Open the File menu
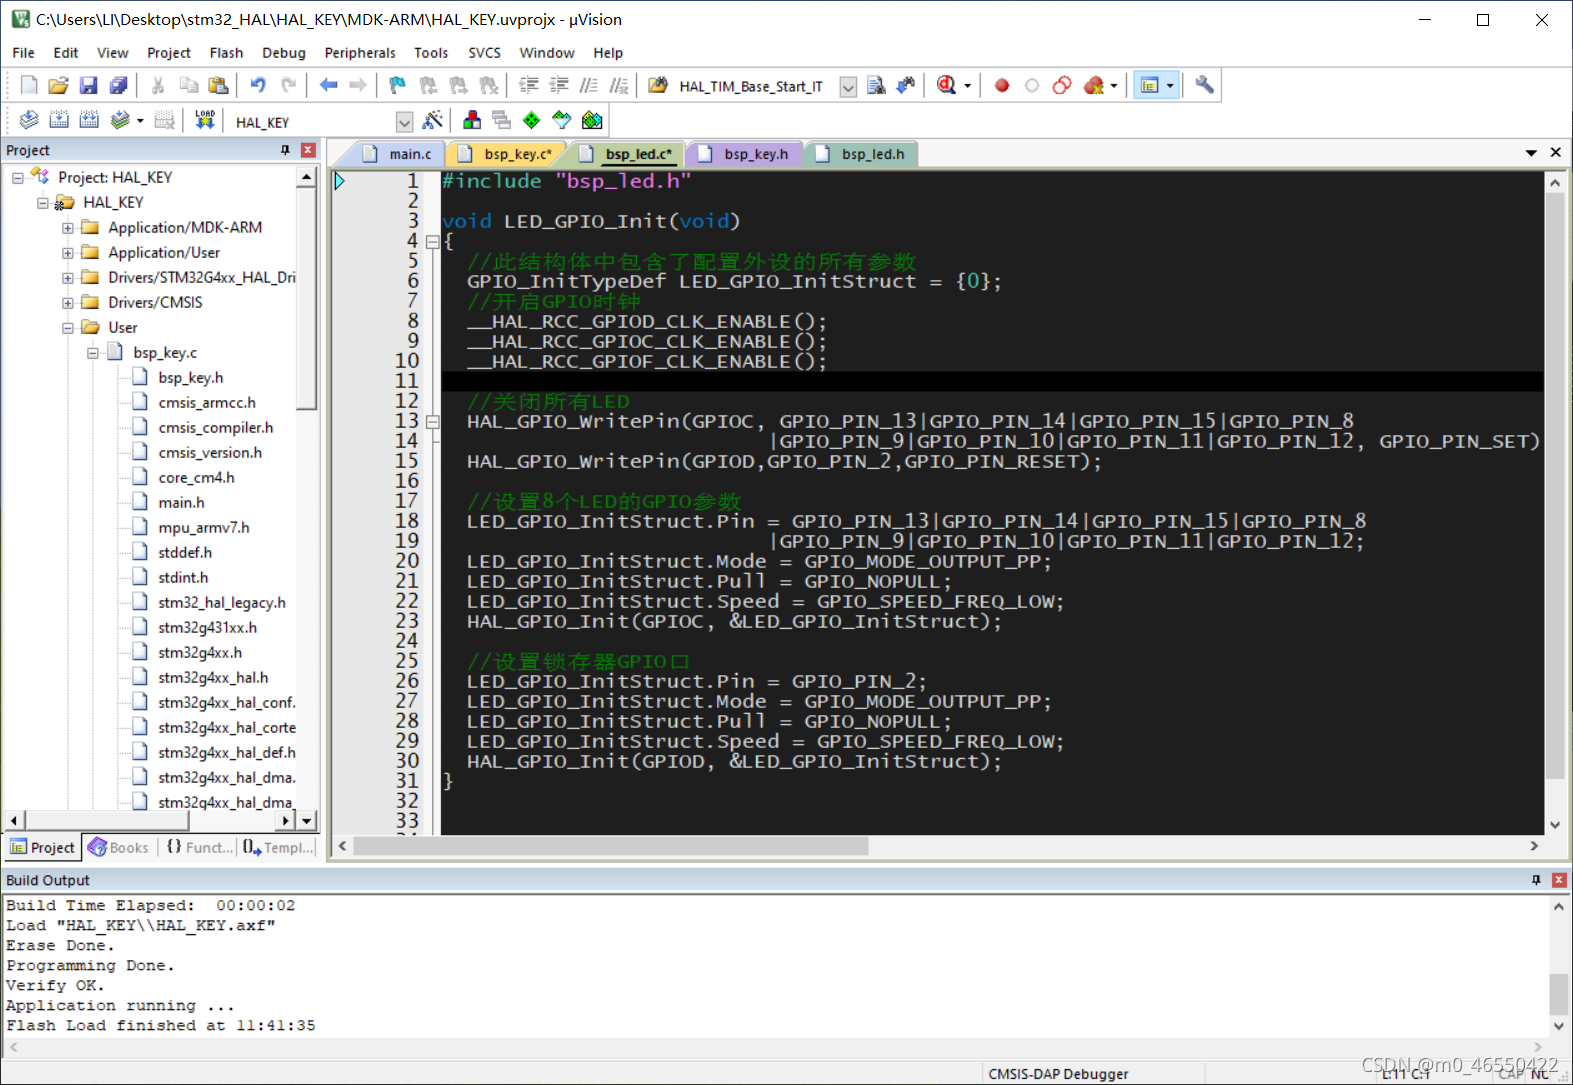 coord(23,53)
